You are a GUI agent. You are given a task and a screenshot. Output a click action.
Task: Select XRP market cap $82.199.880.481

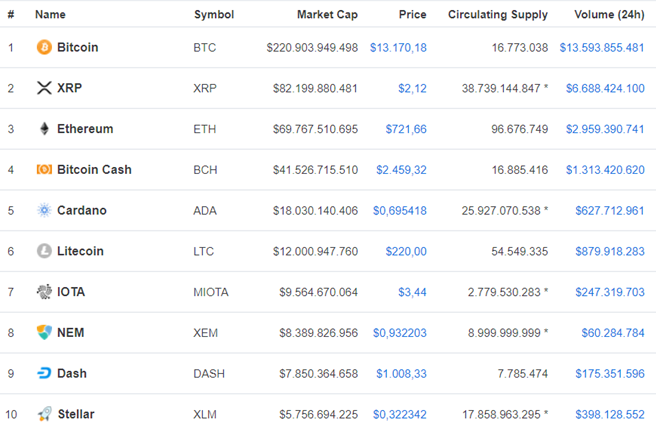tap(315, 88)
